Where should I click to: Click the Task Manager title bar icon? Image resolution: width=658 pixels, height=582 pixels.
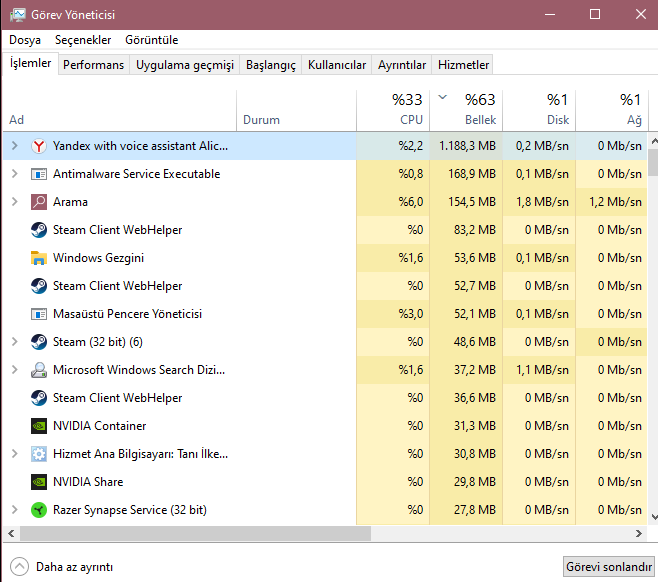18,15
